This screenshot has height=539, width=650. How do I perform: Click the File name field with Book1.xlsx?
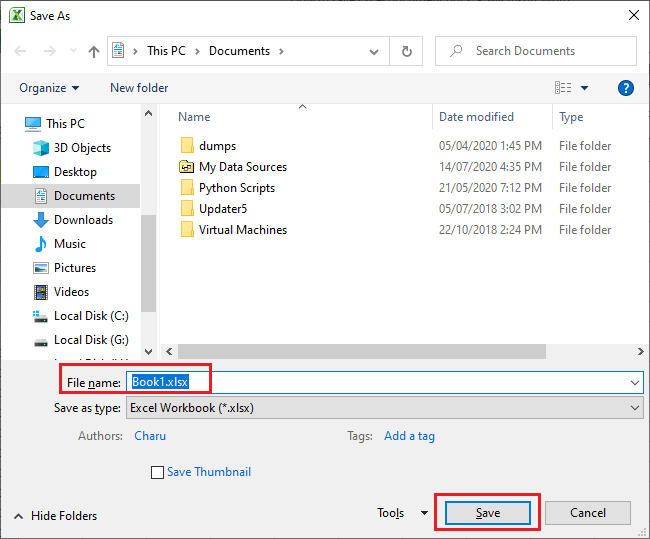[x=385, y=382]
